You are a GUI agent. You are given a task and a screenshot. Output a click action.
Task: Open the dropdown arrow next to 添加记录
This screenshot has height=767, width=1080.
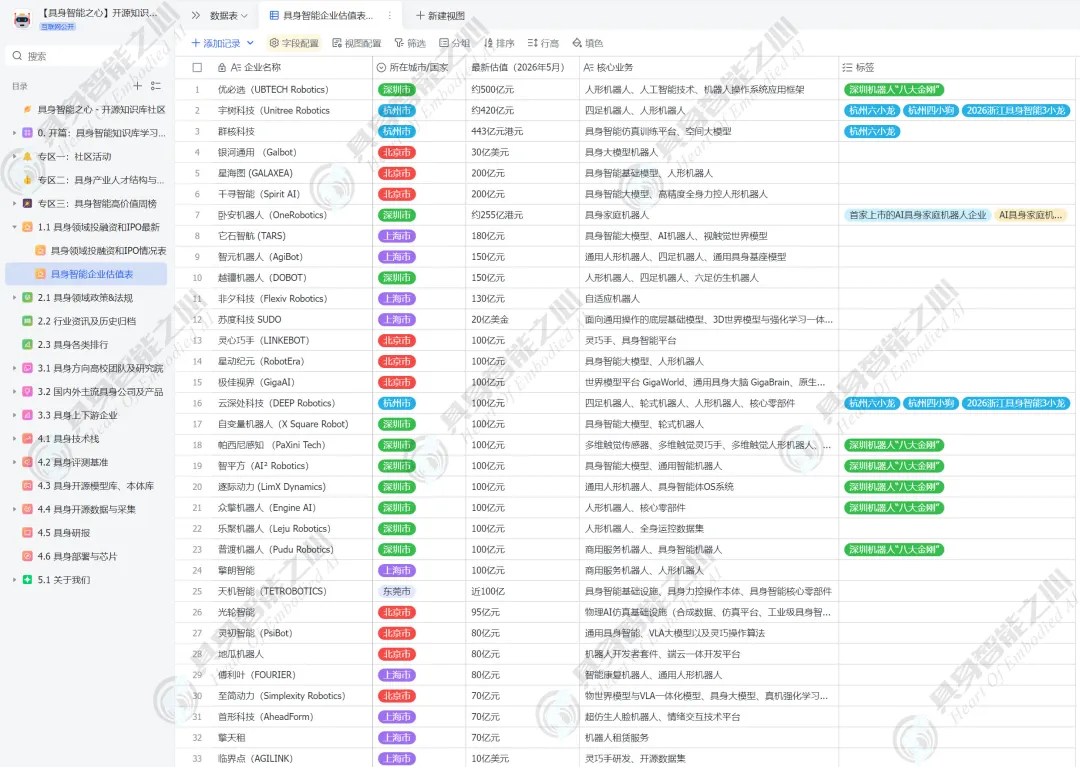(x=250, y=43)
